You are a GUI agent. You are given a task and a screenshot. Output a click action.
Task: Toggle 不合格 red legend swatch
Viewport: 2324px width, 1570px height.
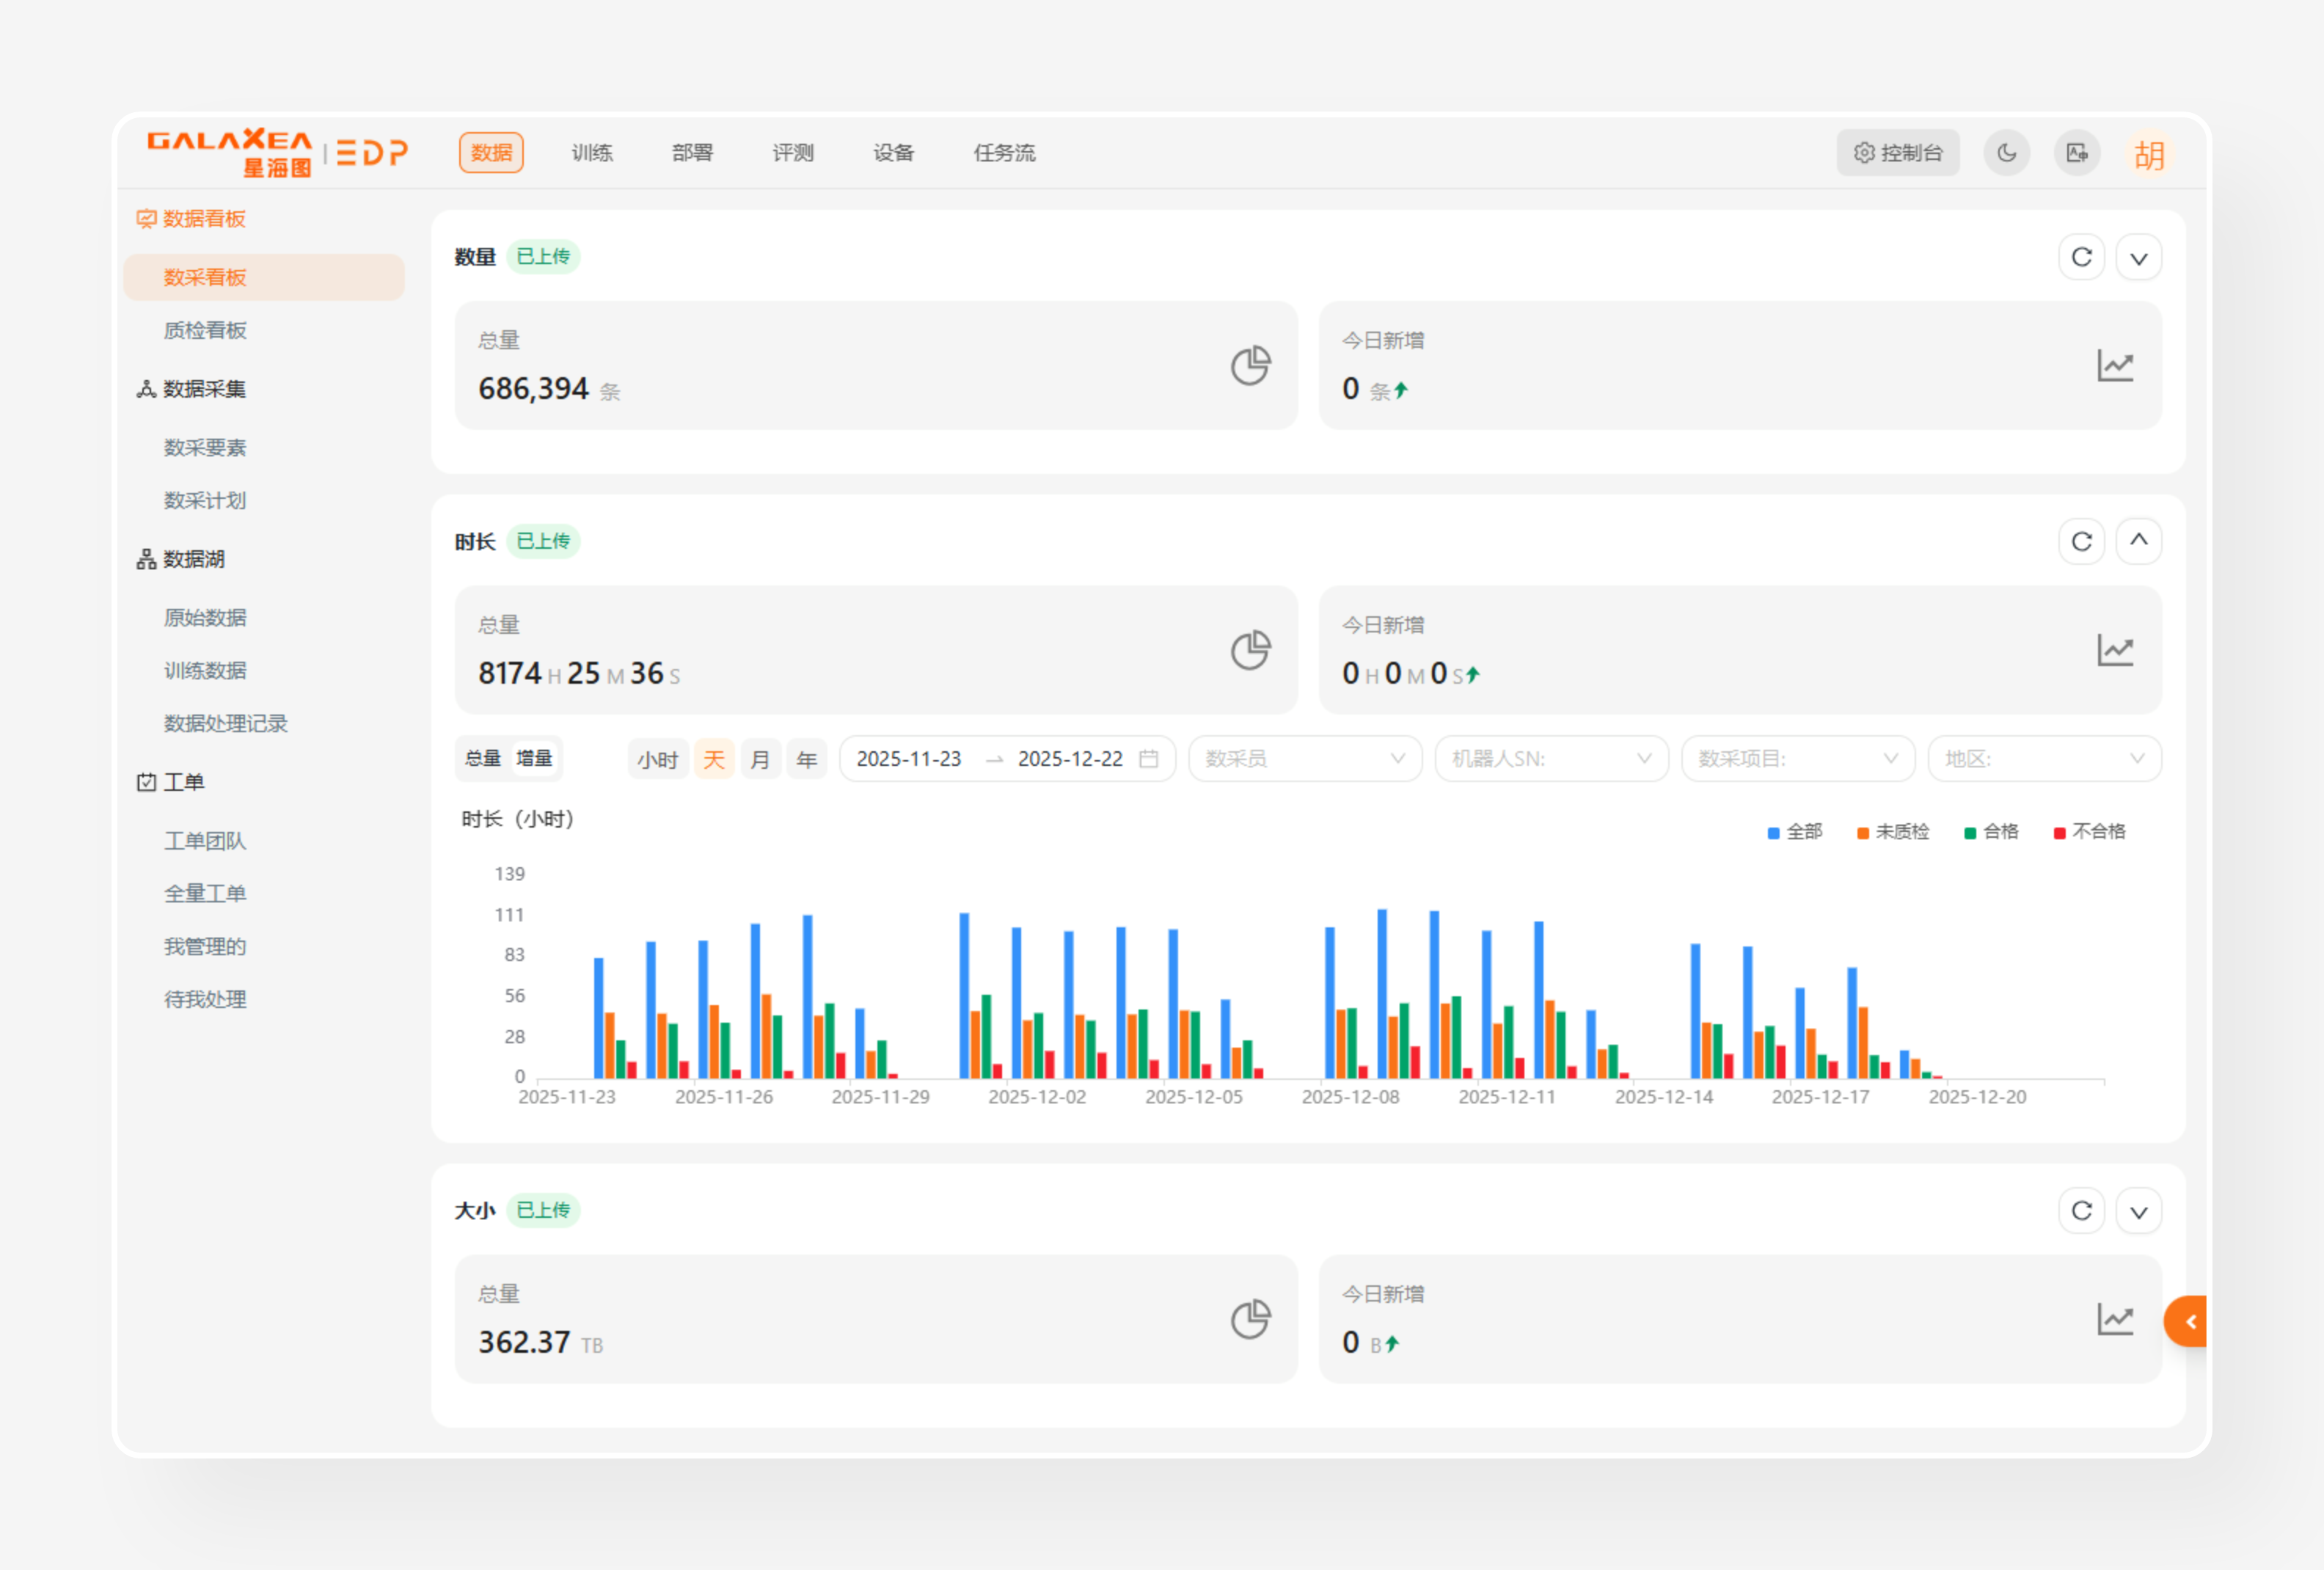pyautogui.click(x=2059, y=833)
